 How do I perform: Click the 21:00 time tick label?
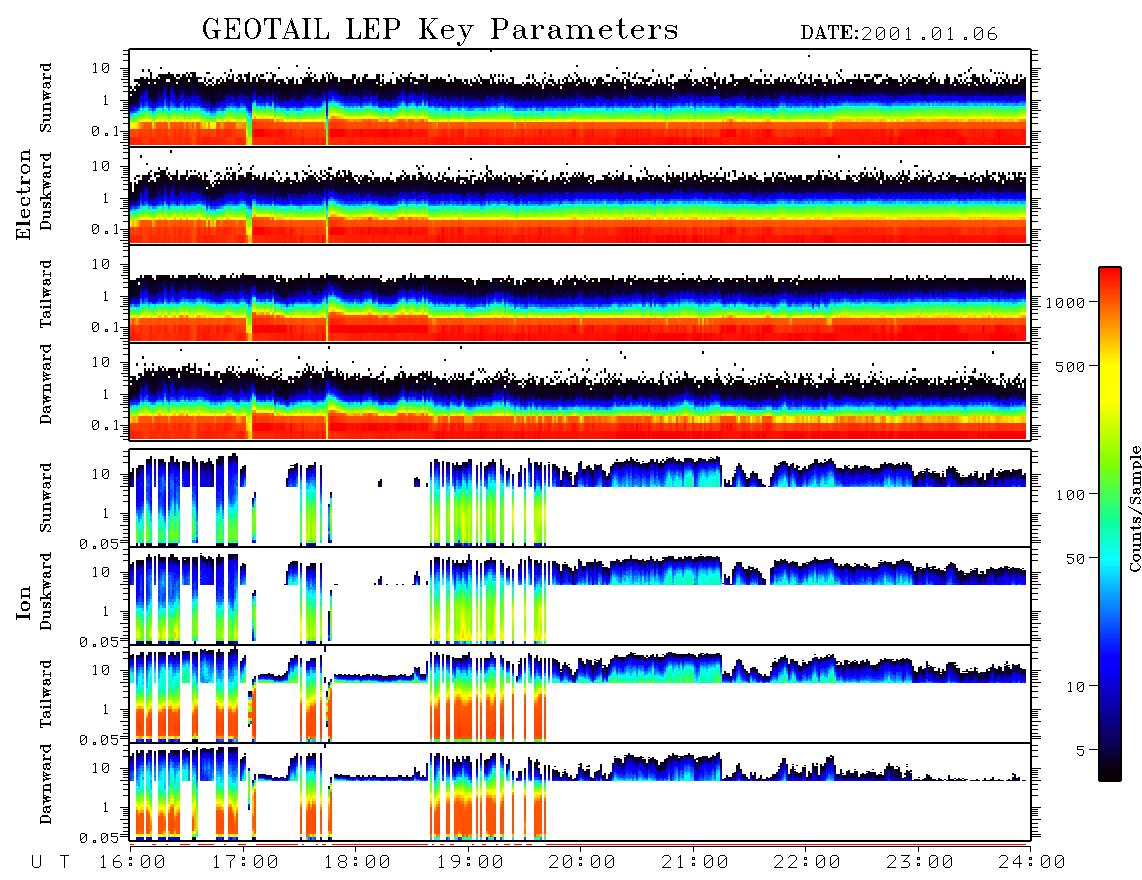[695, 863]
